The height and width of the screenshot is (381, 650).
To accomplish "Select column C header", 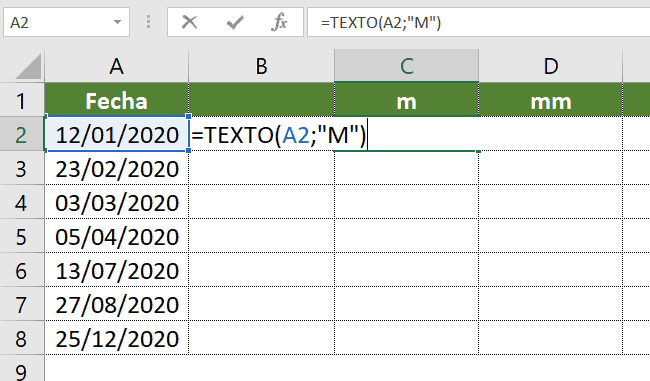I will point(406,66).
